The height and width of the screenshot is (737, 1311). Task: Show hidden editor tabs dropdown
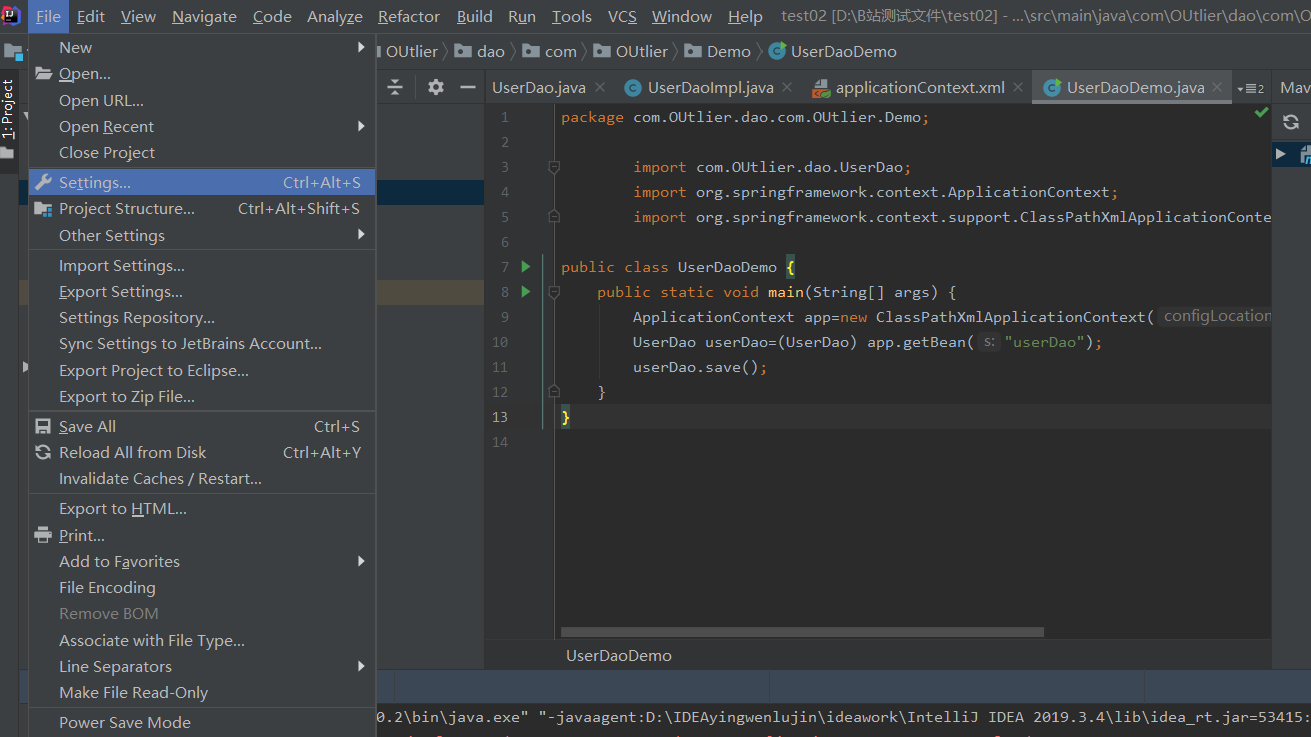[1251, 88]
